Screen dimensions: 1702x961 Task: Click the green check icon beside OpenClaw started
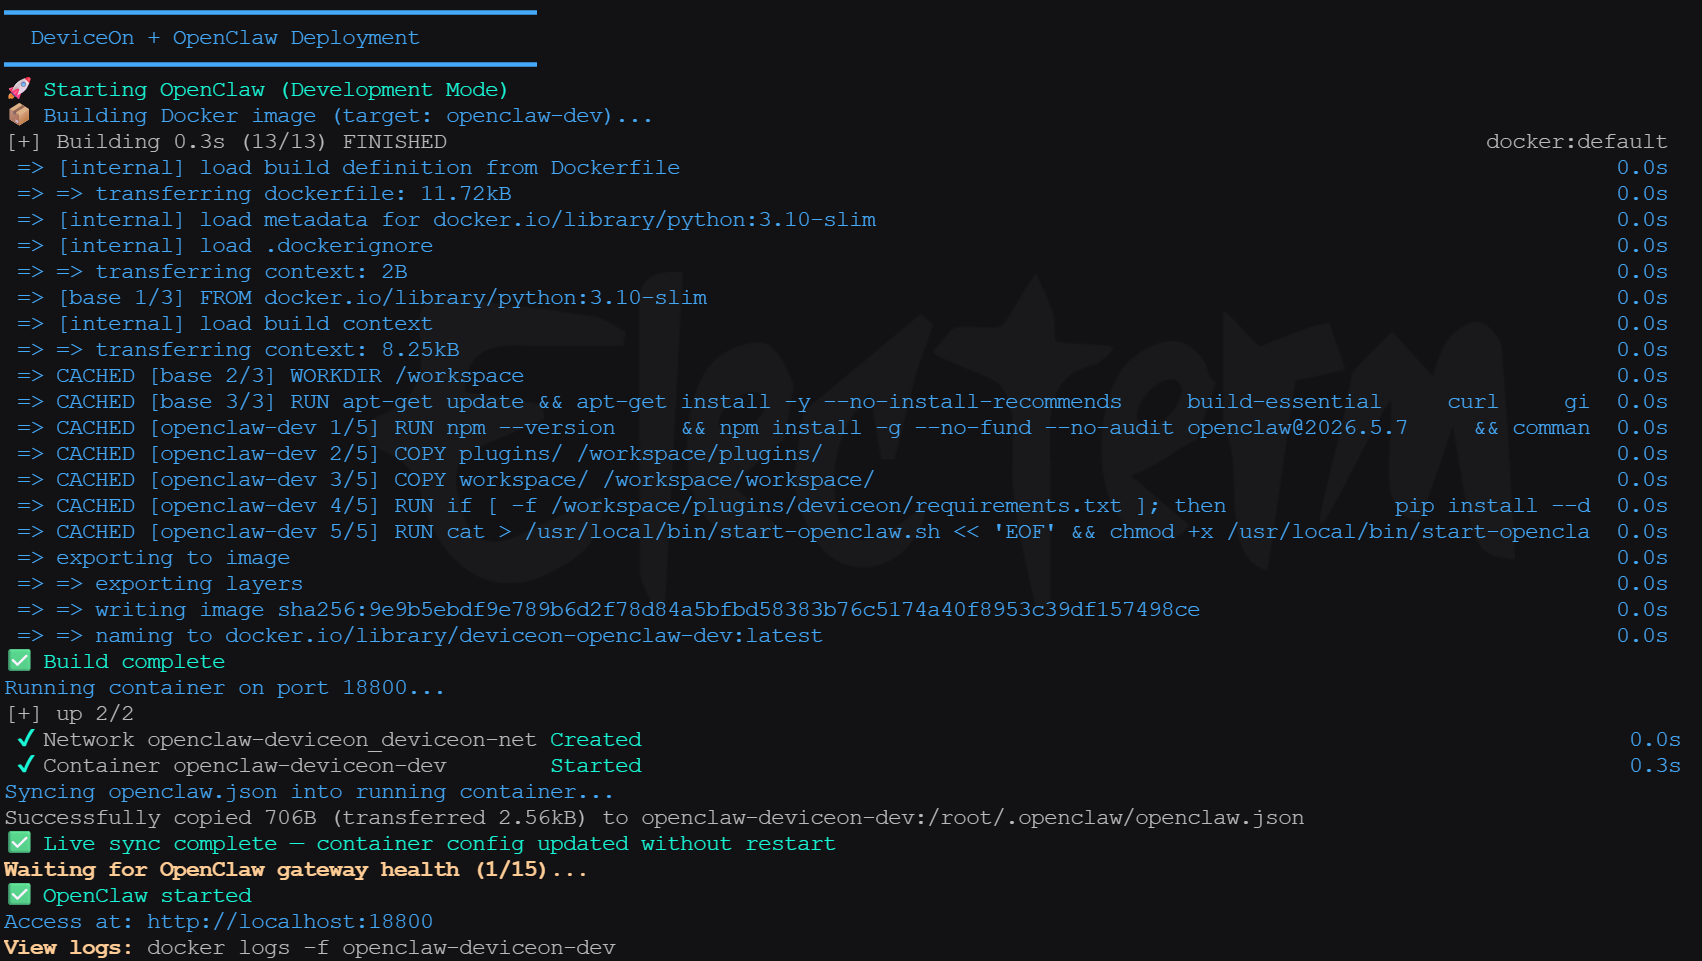pyautogui.click(x=19, y=895)
